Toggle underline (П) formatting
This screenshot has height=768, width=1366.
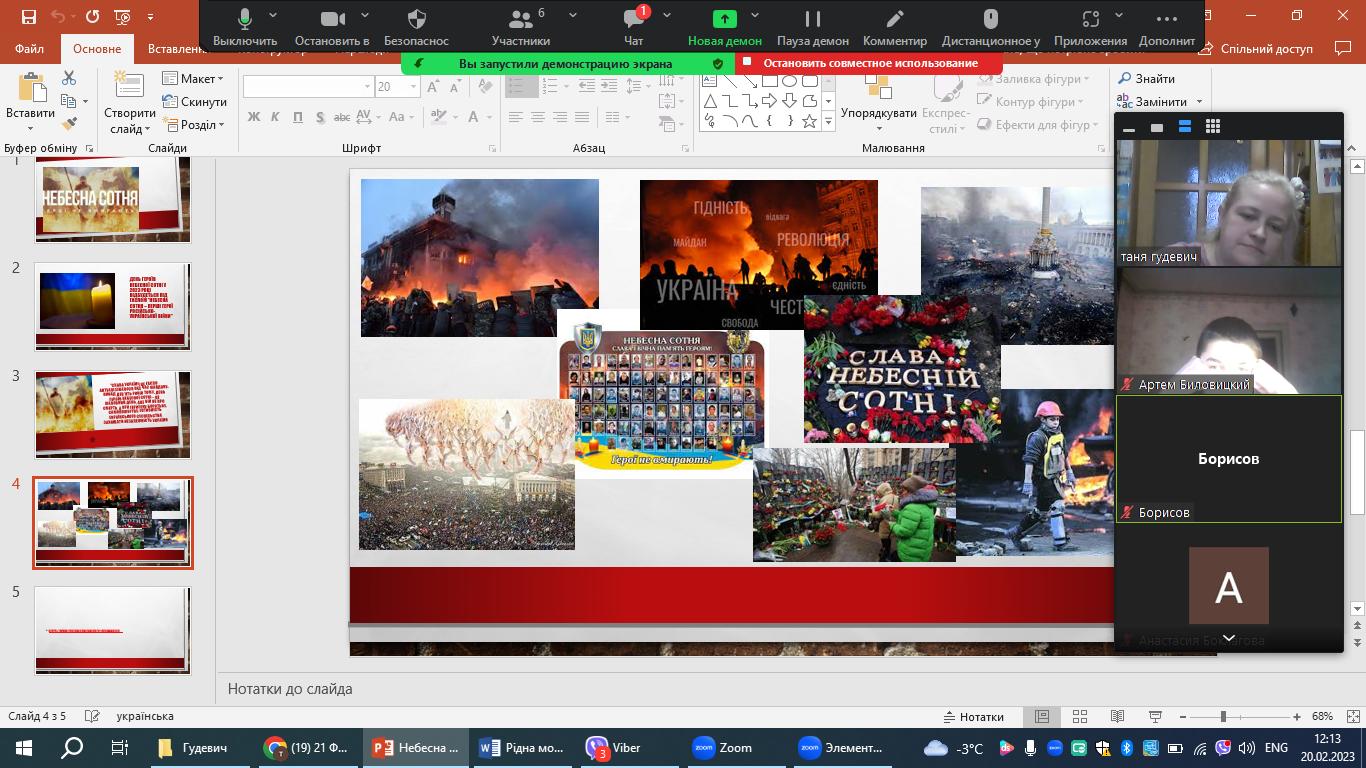pyautogui.click(x=298, y=117)
